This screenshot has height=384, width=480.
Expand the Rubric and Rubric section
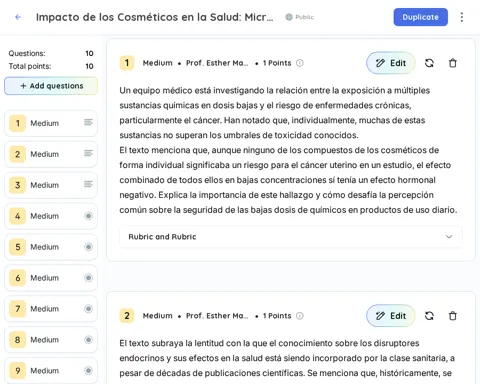(x=290, y=237)
